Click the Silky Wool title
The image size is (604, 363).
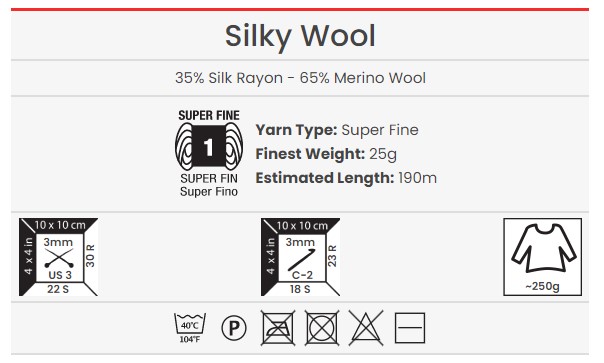(300, 36)
